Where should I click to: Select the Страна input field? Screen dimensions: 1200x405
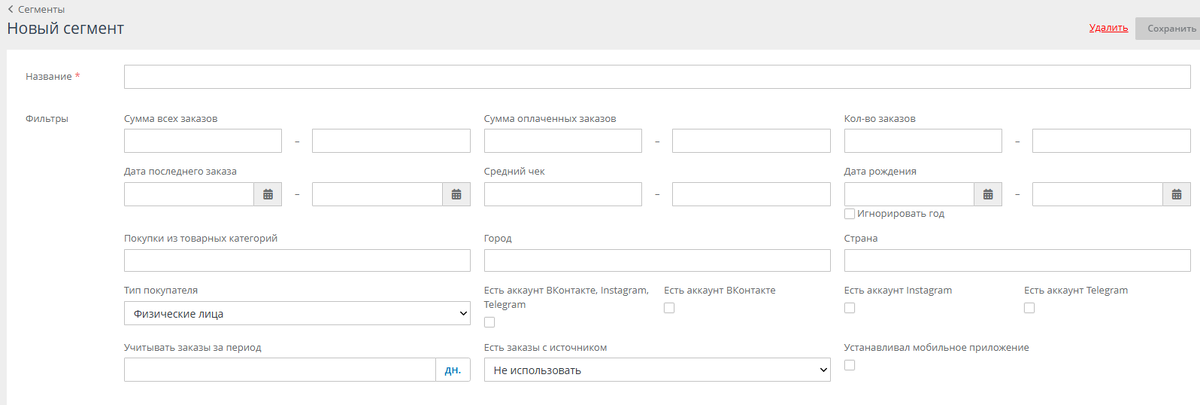(x=1017, y=261)
